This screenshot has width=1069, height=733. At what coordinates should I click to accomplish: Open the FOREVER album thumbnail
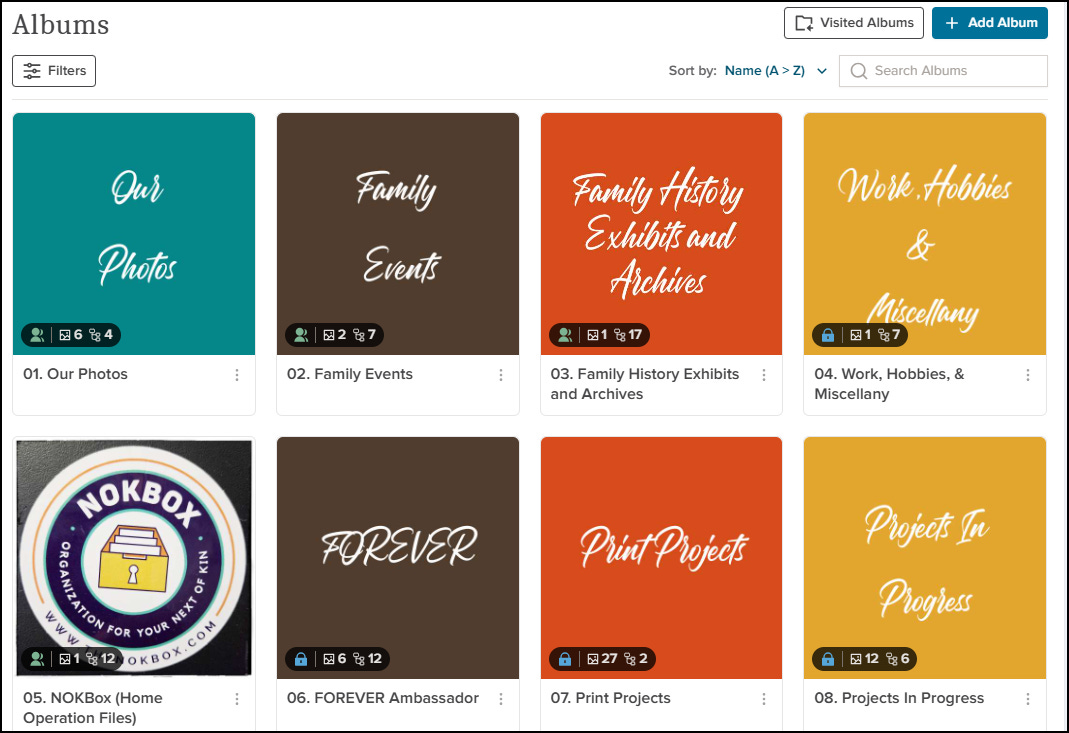coord(397,558)
